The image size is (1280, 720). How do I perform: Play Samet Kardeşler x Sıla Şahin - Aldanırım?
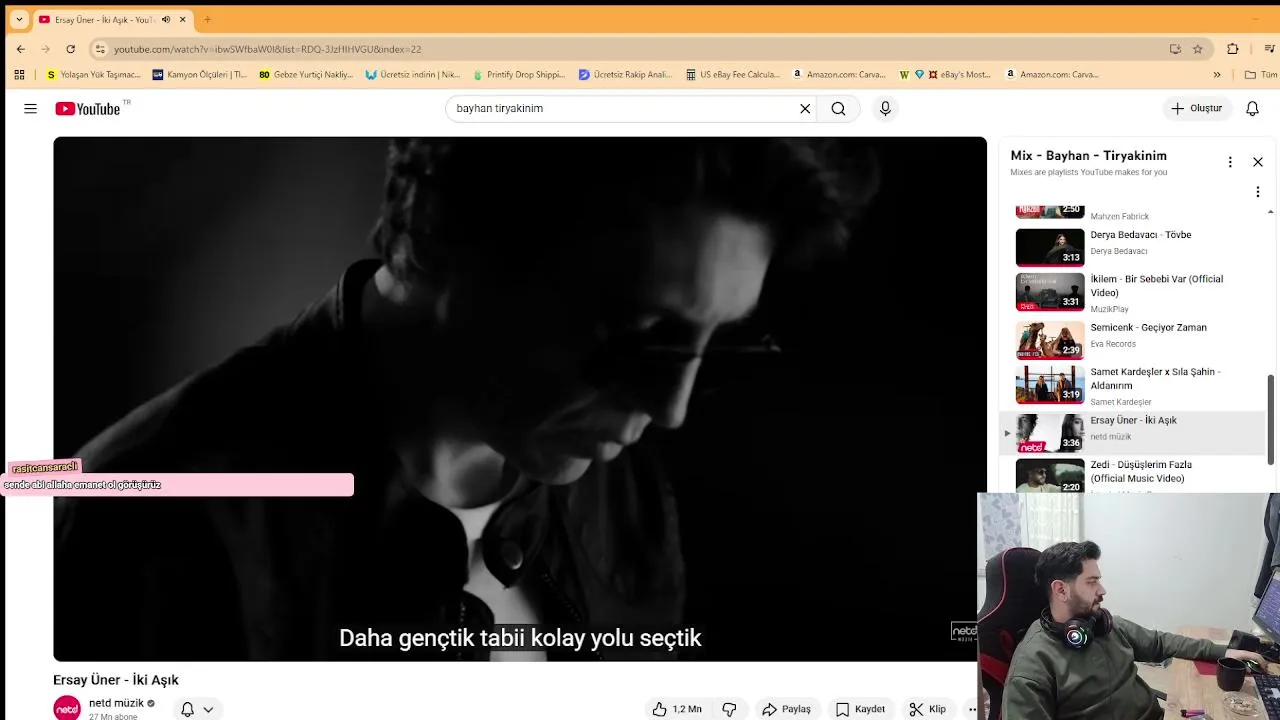(1134, 384)
